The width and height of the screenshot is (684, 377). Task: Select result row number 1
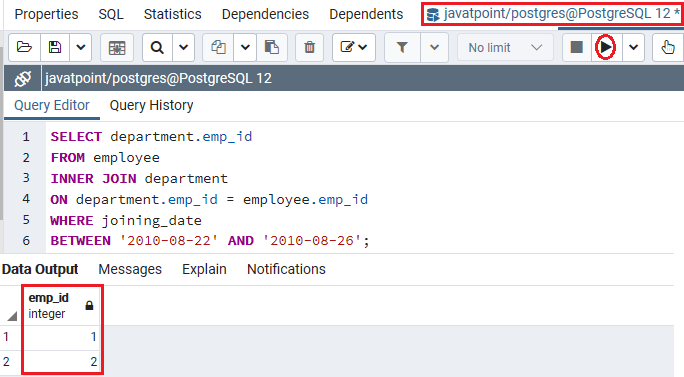[x=6, y=337]
